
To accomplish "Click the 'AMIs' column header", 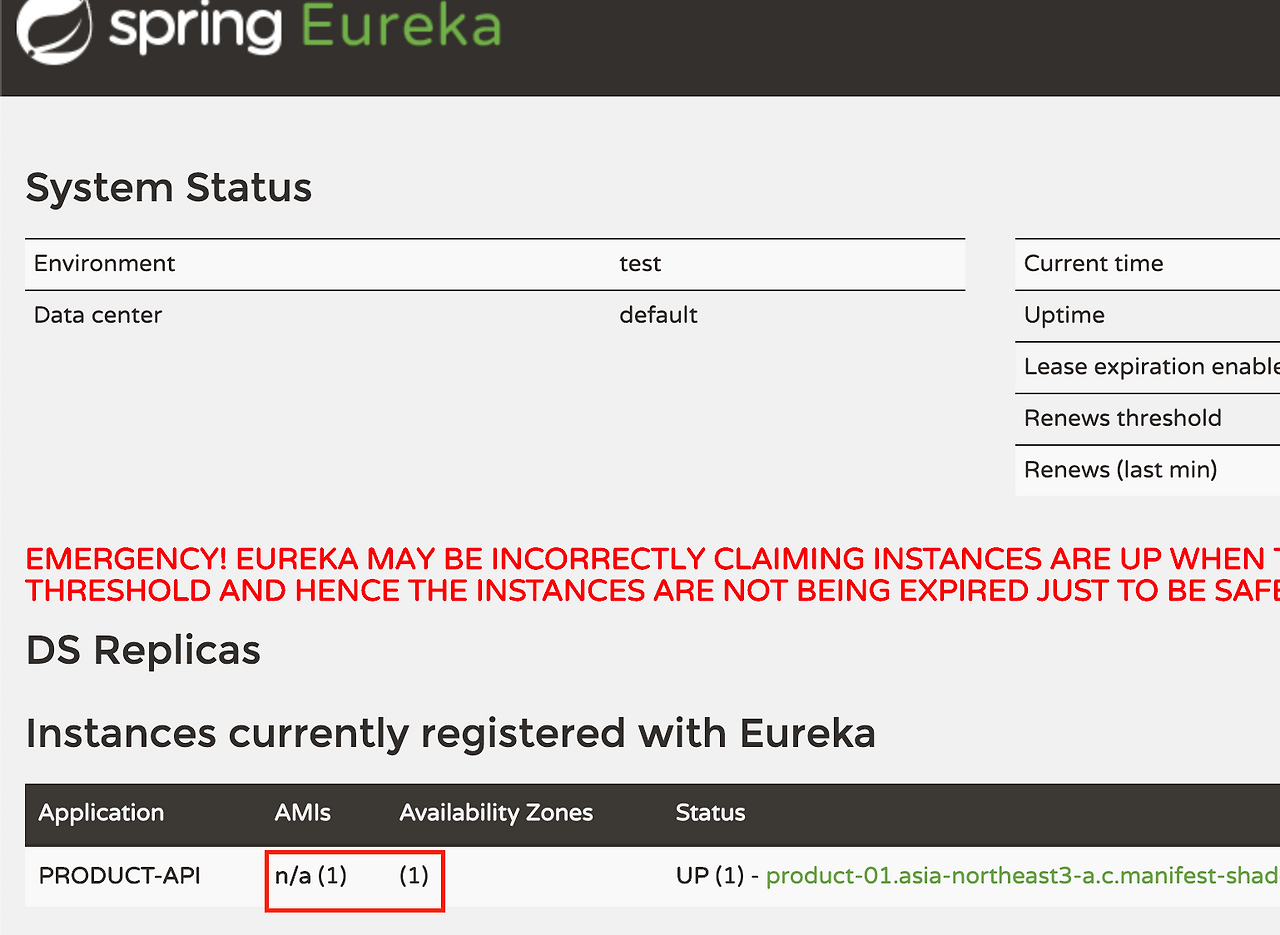I will (303, 813).
